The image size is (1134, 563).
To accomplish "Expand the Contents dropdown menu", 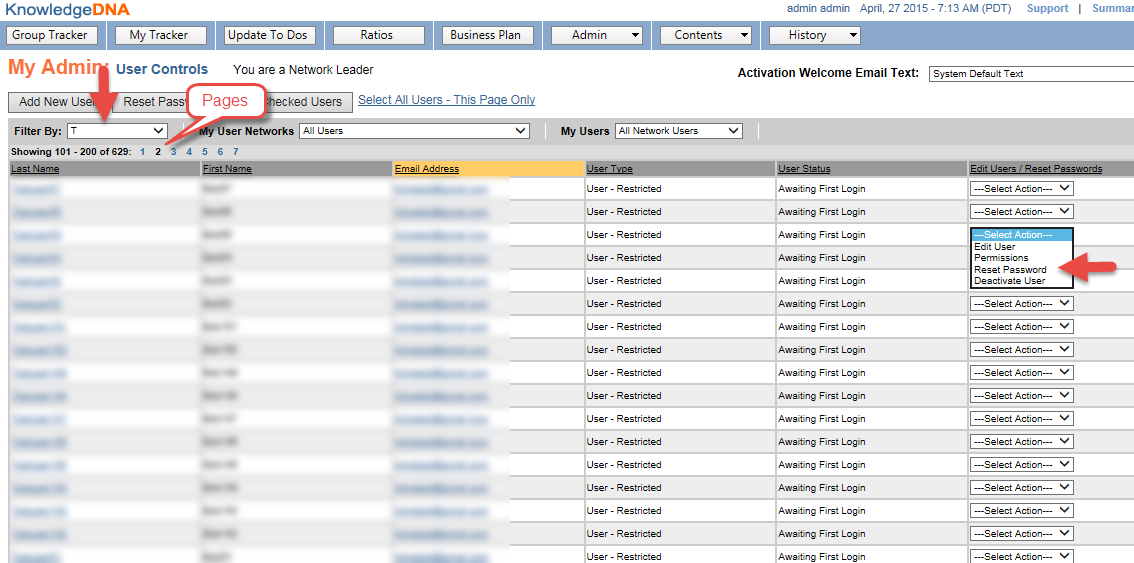I will tap(705, 35).
